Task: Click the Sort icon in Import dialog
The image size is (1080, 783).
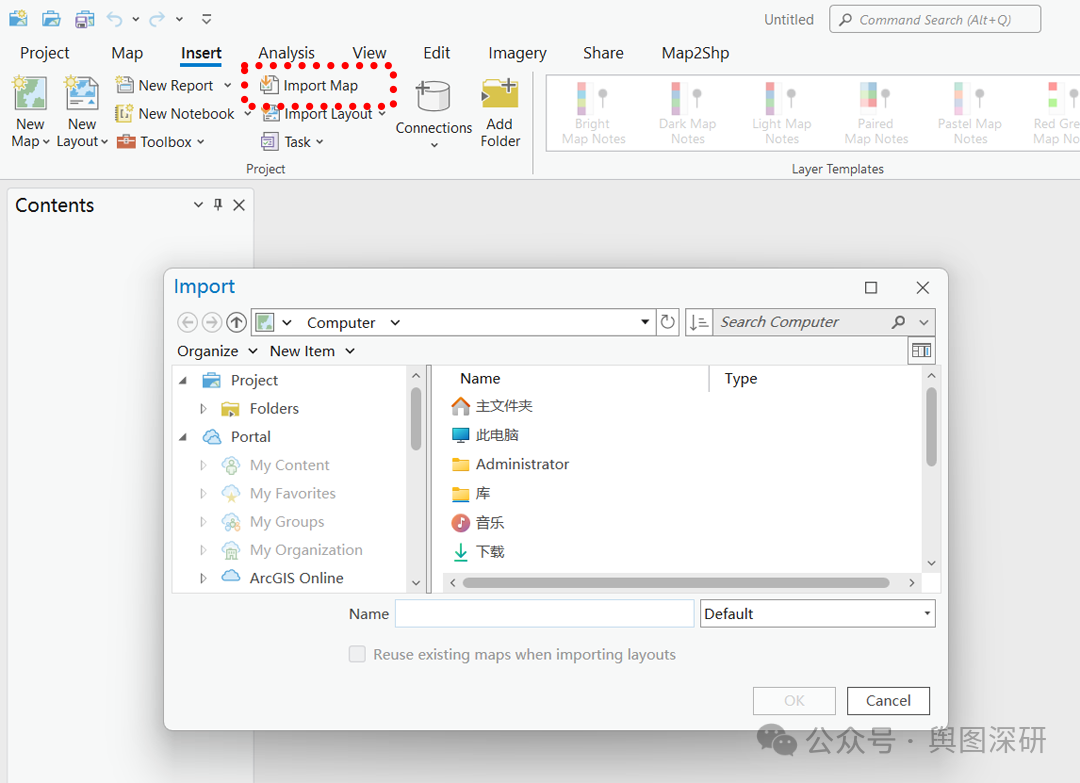Action: coord(699,322)
